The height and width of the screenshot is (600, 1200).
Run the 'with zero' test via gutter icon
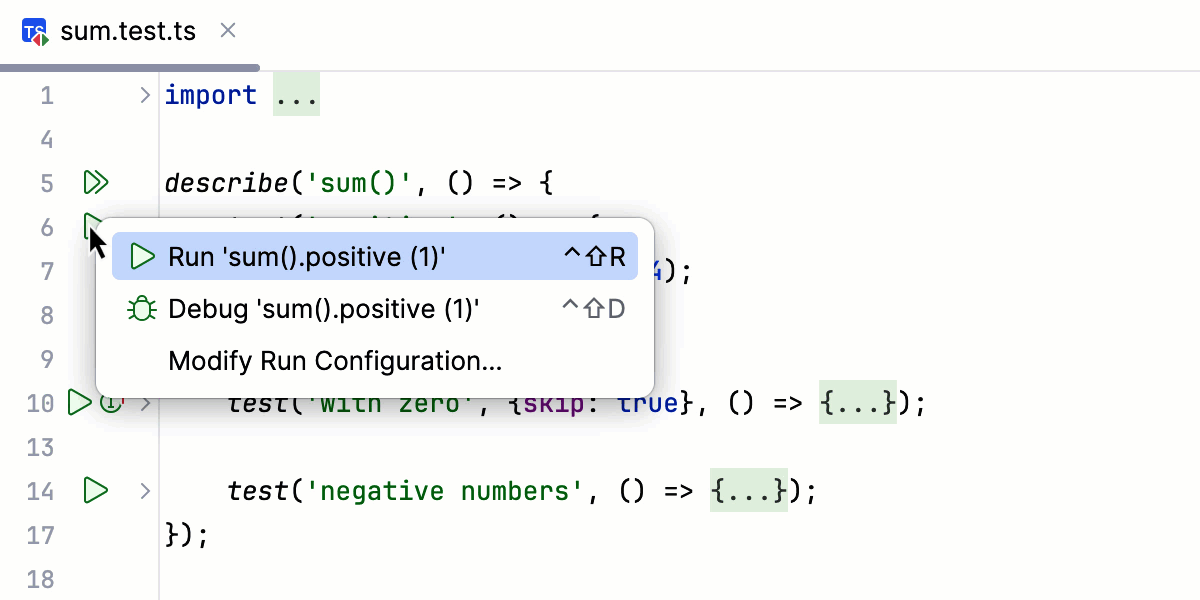pos(78,403)
